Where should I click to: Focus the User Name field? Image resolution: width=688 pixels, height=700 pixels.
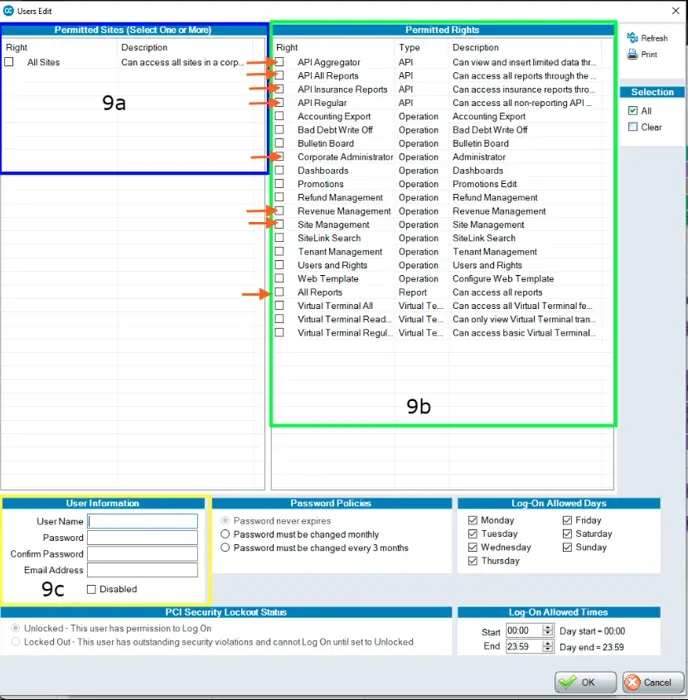pos(142,521)
